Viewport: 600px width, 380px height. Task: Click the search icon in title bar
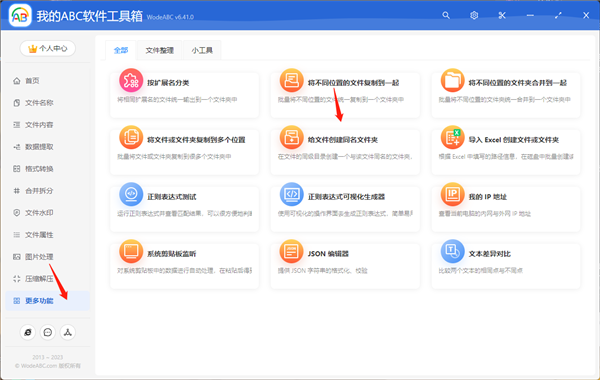[446, 15]
